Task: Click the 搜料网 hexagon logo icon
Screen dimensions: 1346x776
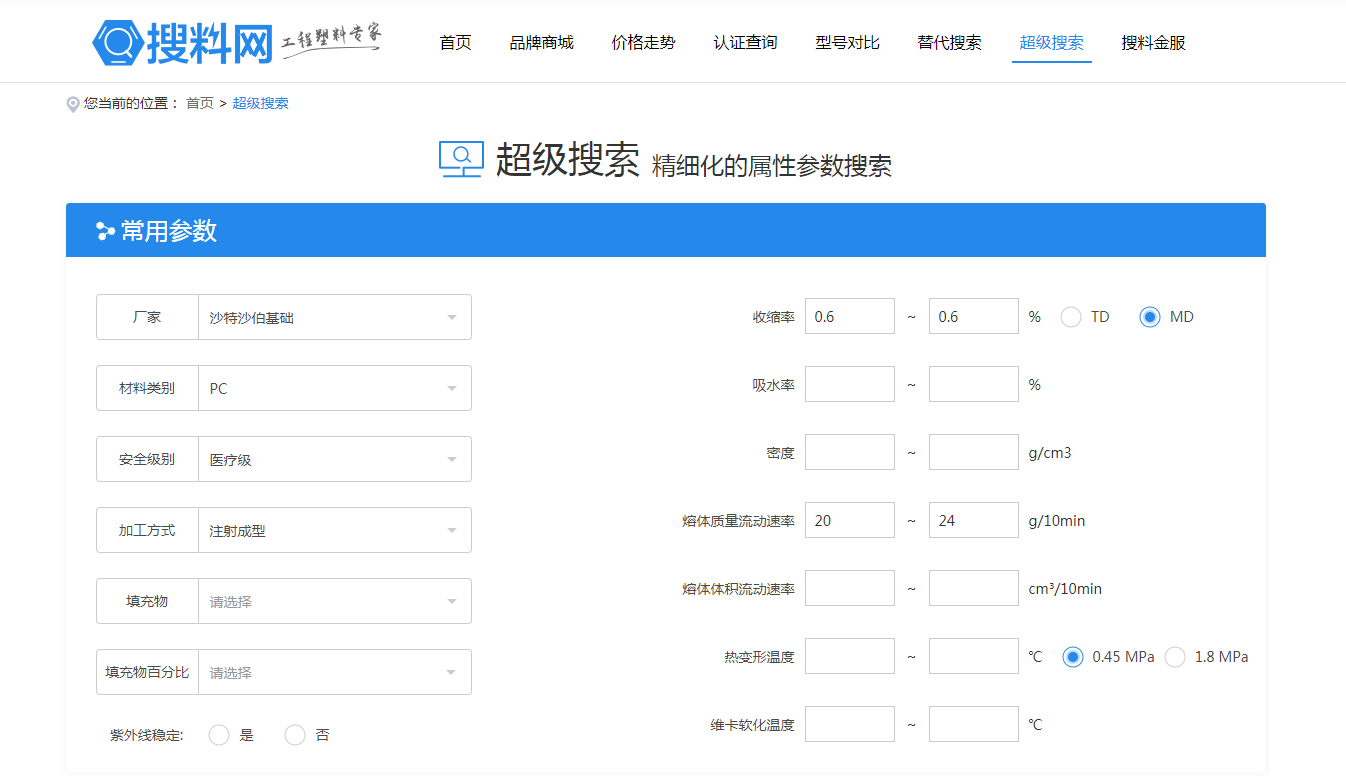Action: (117, 43)
